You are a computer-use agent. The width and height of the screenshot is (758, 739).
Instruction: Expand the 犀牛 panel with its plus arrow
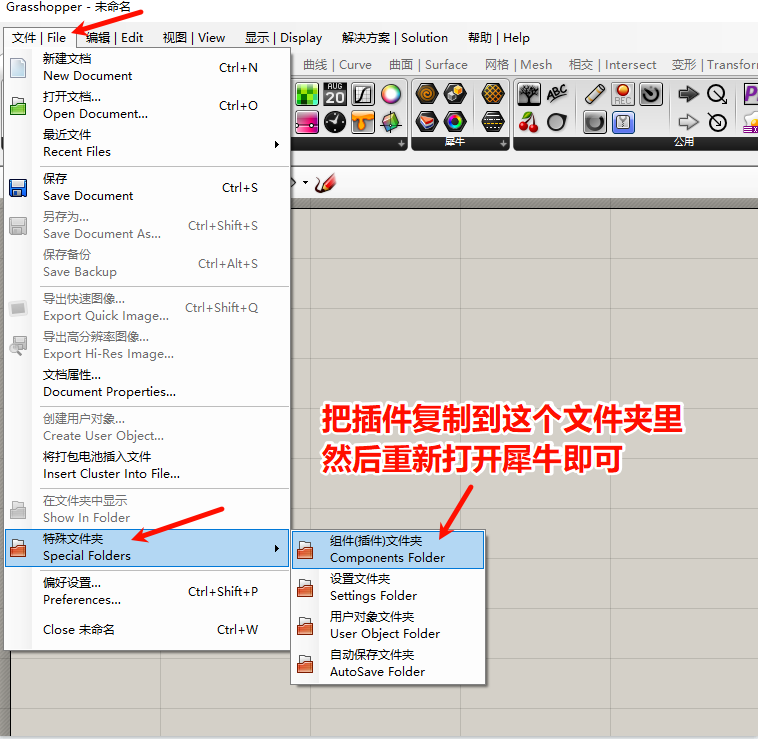(x=503, y=144)
